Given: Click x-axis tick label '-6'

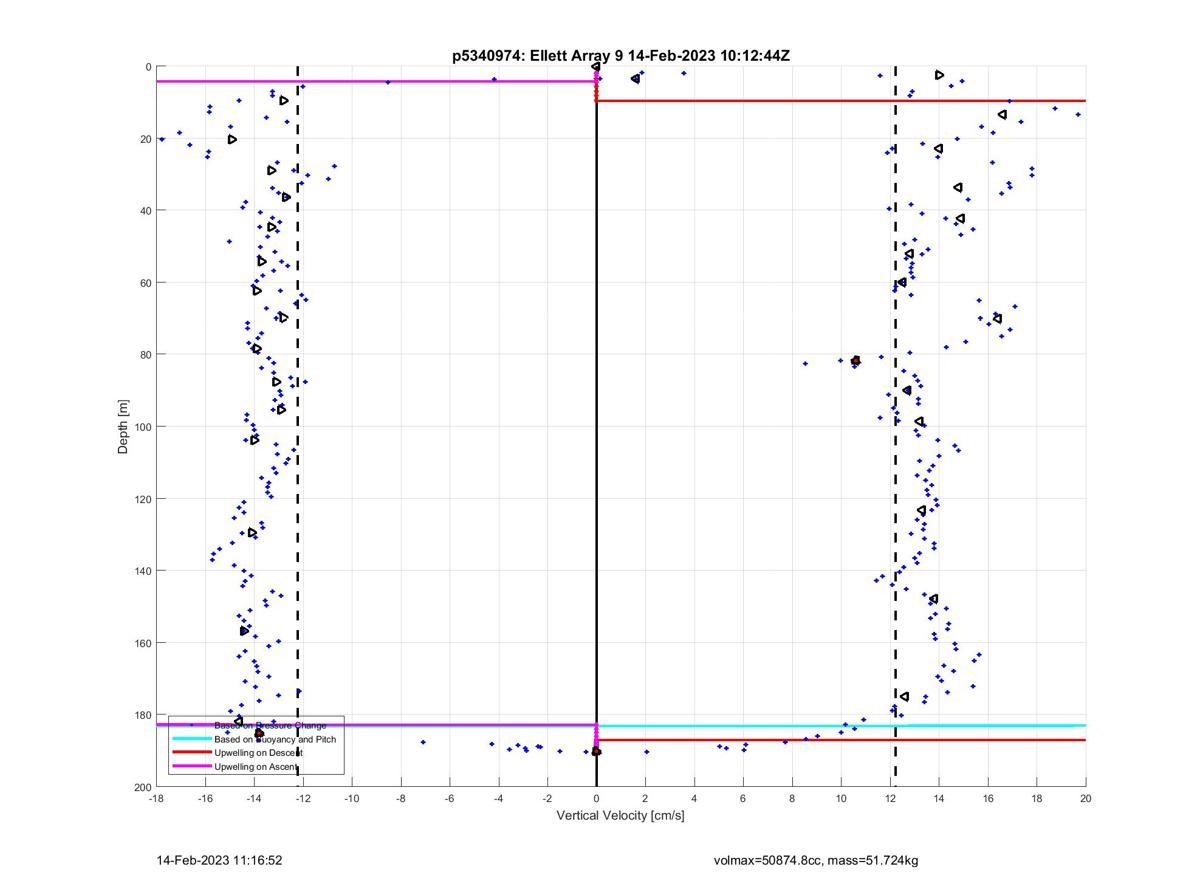Looking at the screenshot, I should click(x=450, y=798).
